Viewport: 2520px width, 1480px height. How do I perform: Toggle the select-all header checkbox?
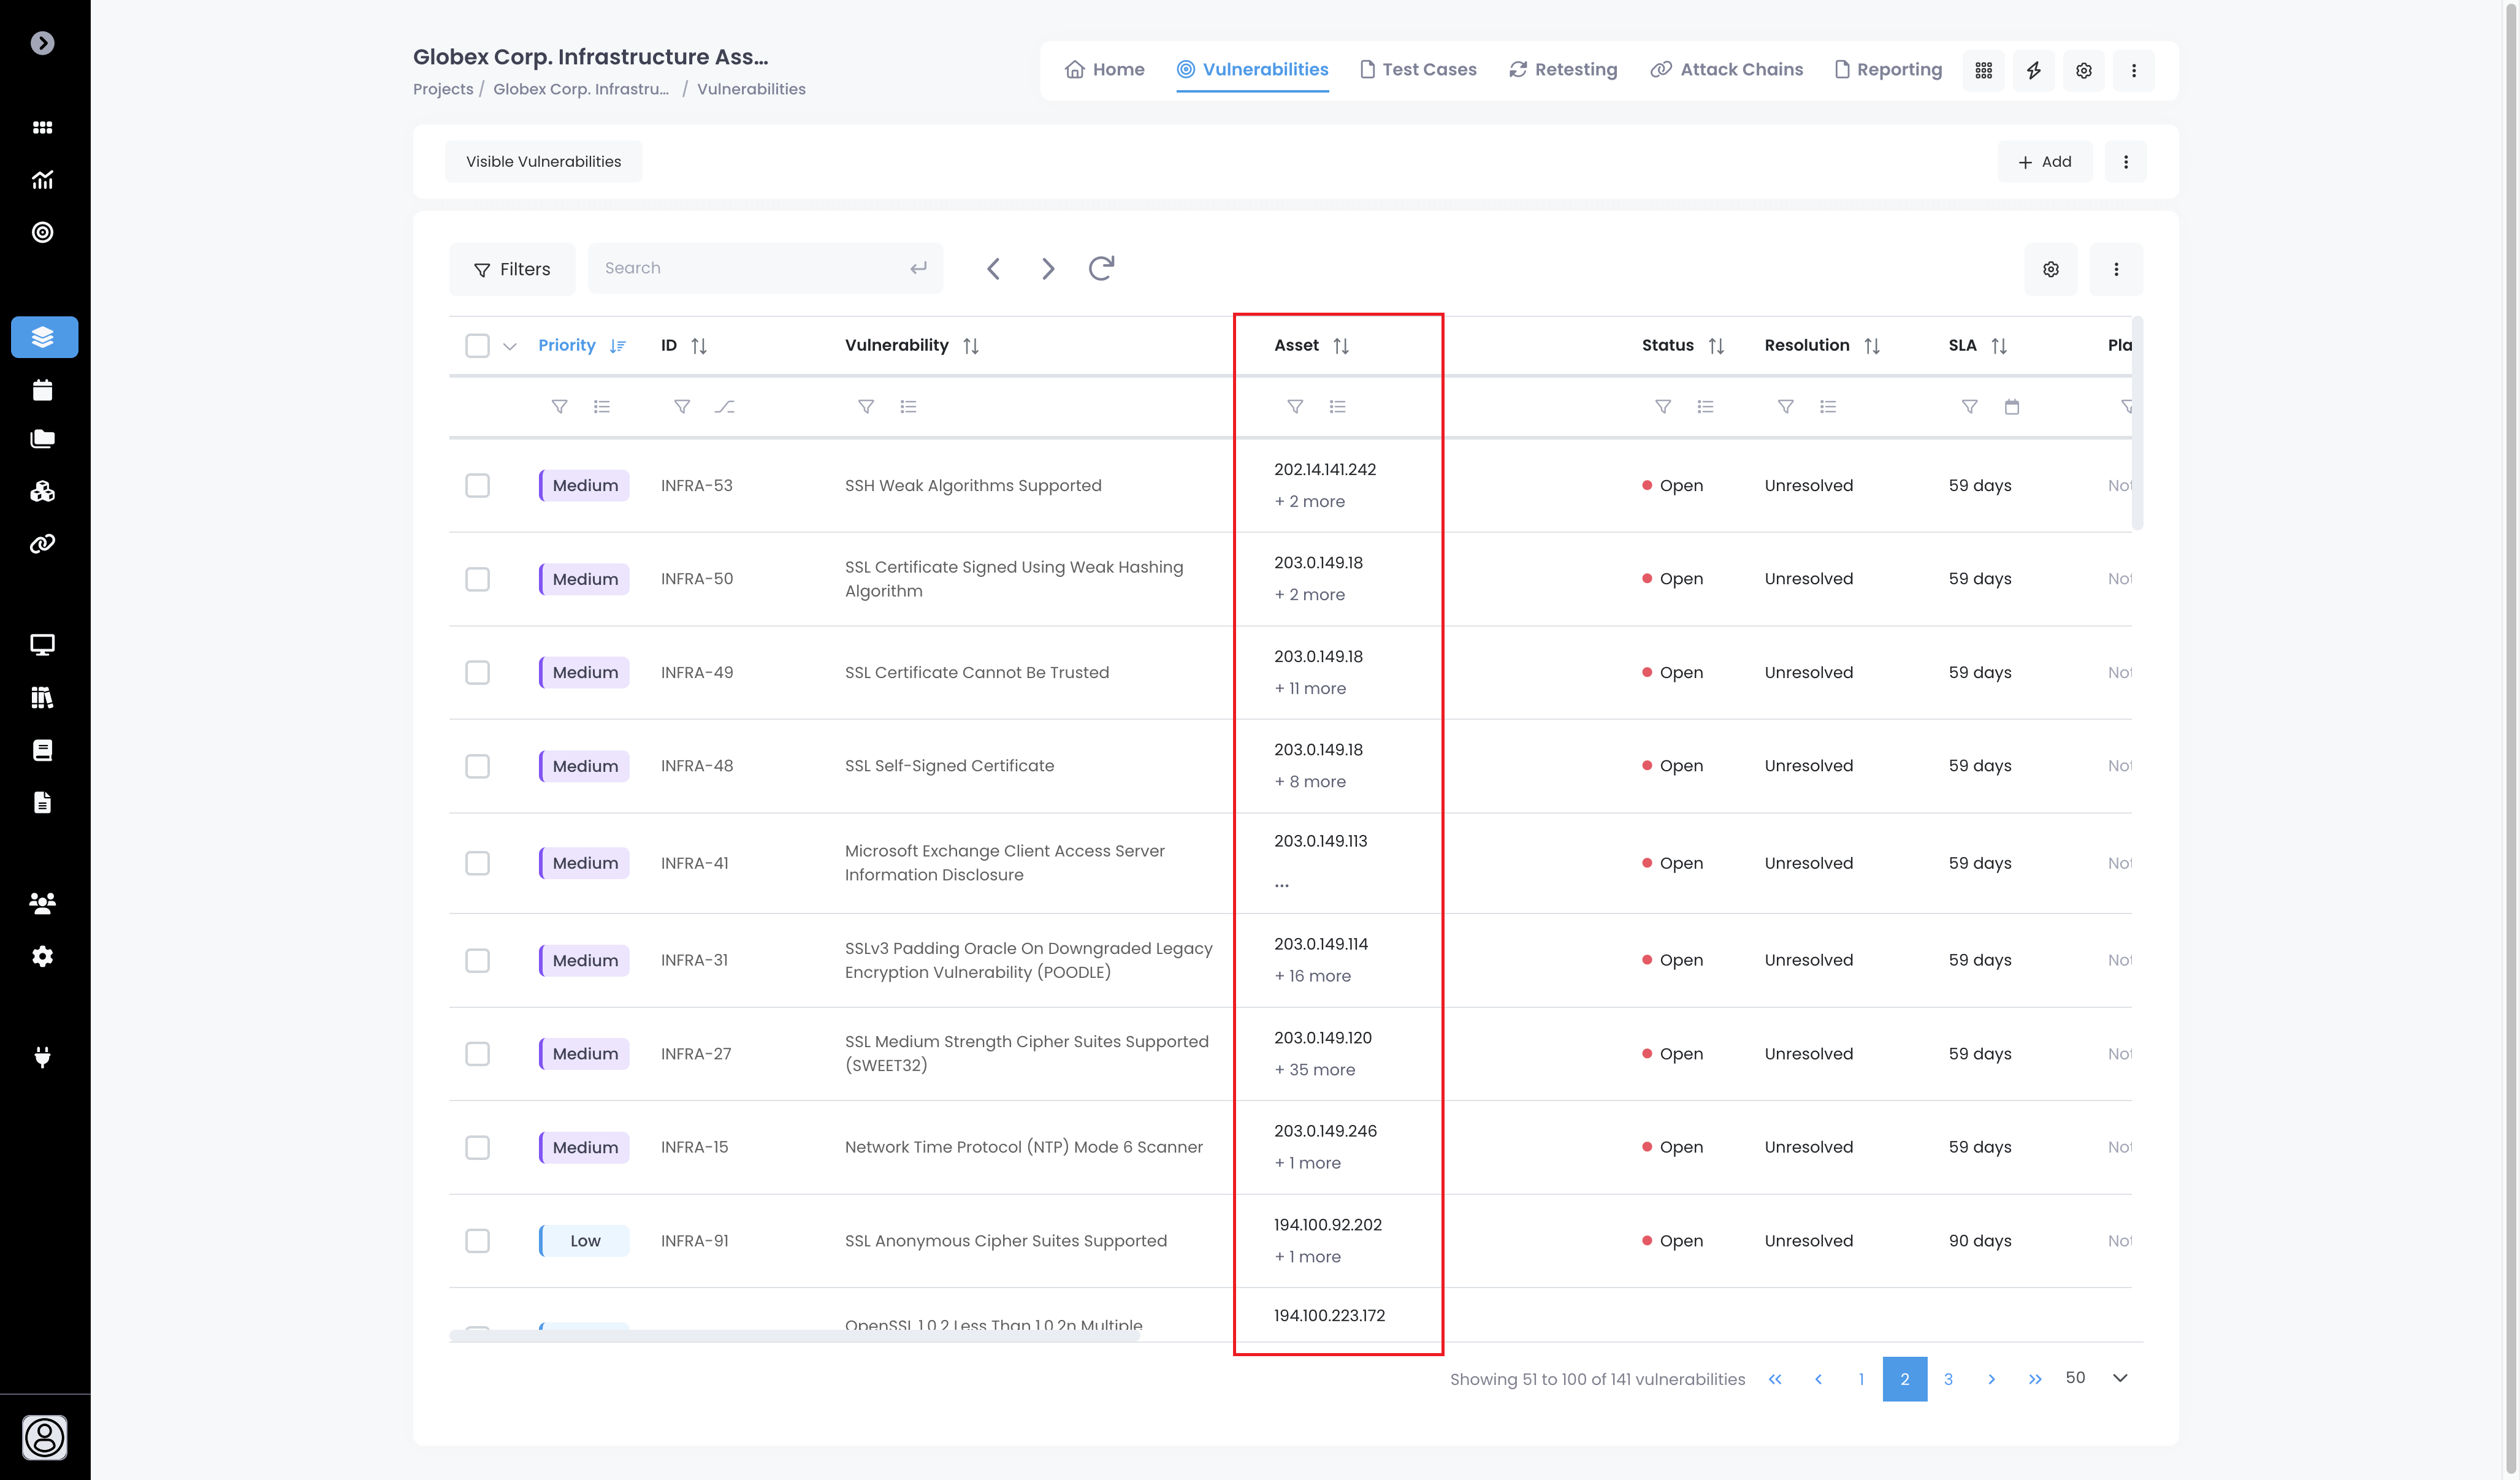coord(477,346)
